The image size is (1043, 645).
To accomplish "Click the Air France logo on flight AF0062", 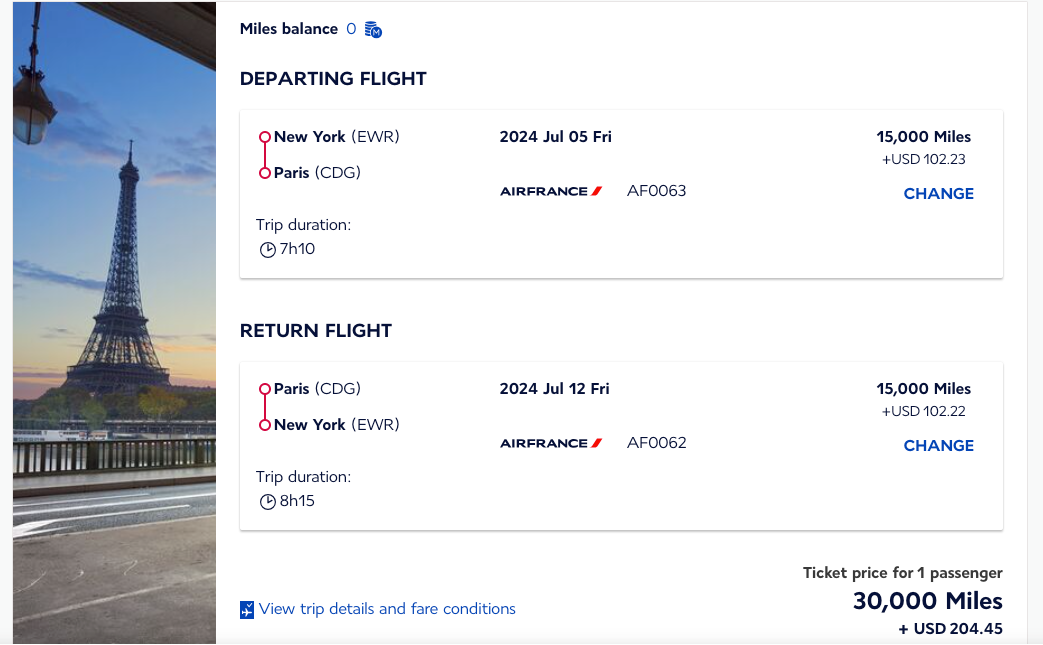I will click(551, 442).
